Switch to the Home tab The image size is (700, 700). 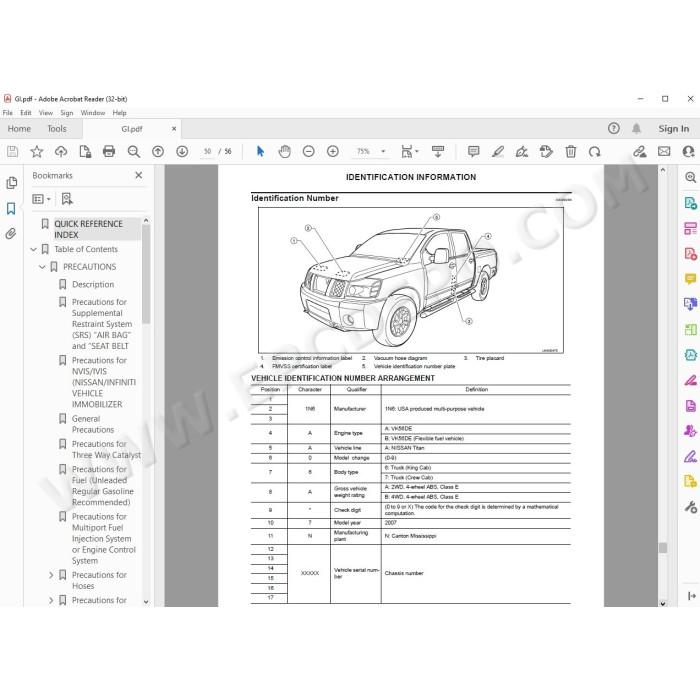click(x=19, y=129)
